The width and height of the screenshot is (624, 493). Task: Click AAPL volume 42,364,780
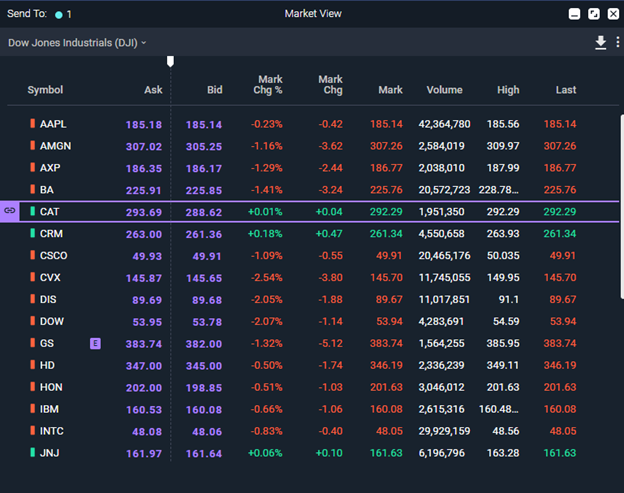[444, 124]
